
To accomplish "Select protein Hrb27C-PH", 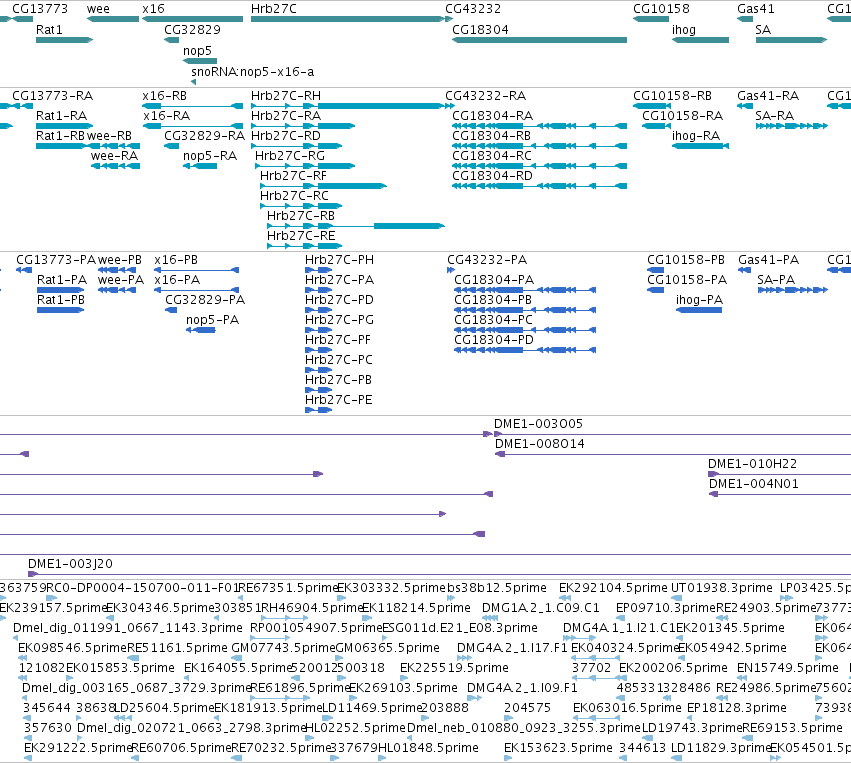I will 339,260.
